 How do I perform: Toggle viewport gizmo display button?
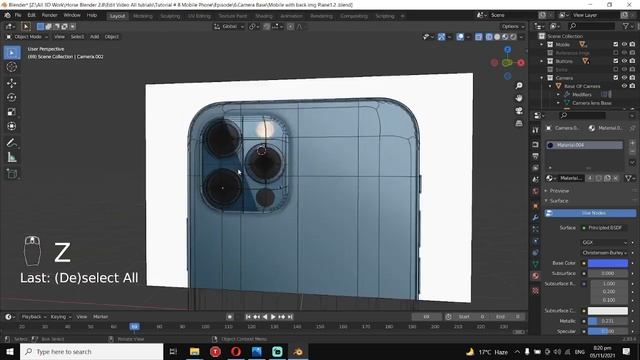[441, 37]
